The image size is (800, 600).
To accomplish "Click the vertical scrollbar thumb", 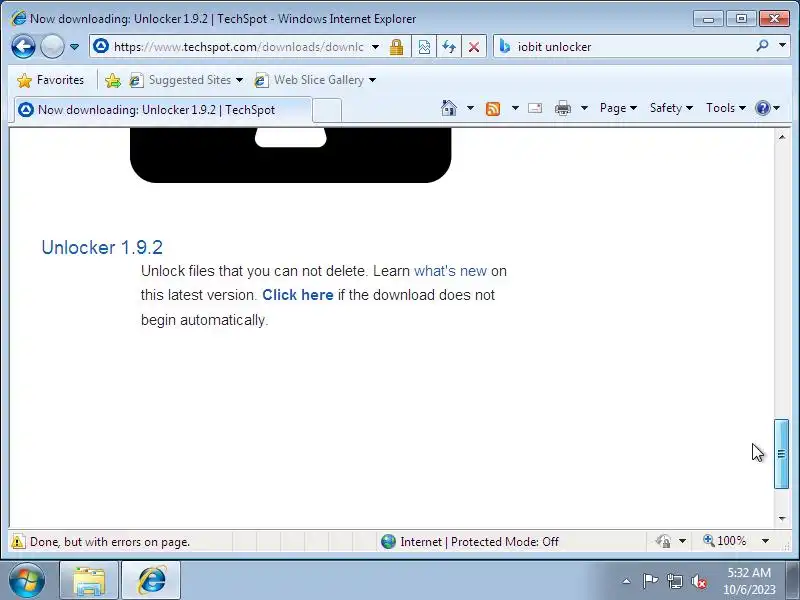I will pos(781,454).
